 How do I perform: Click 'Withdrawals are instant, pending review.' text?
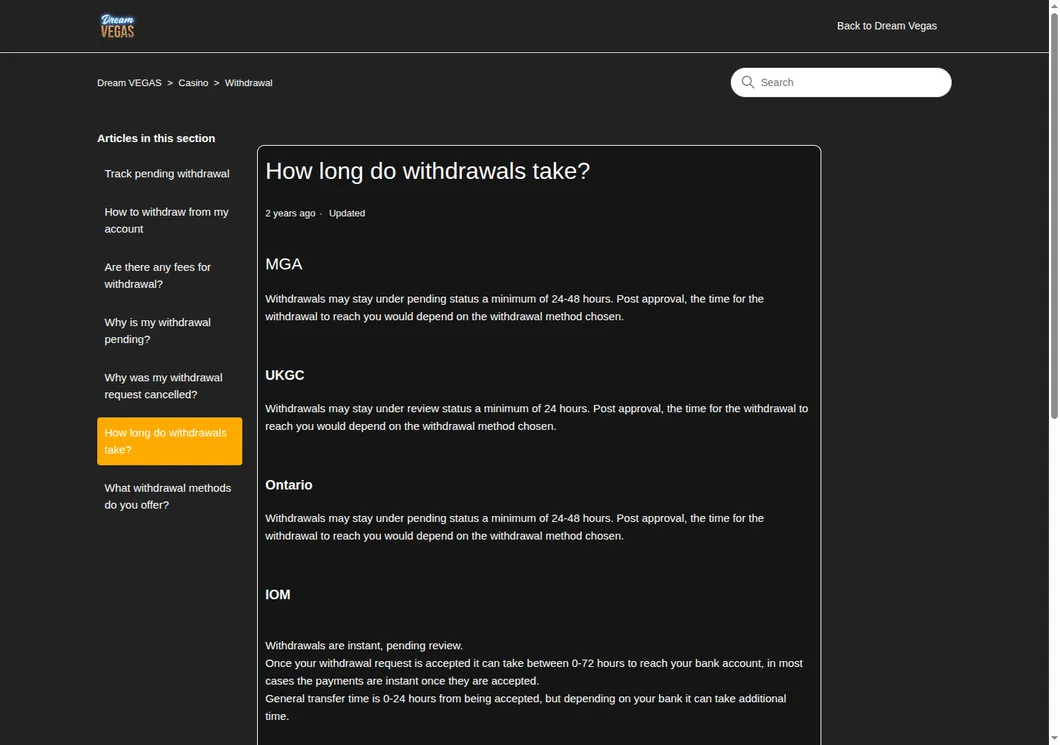(364, 646)
